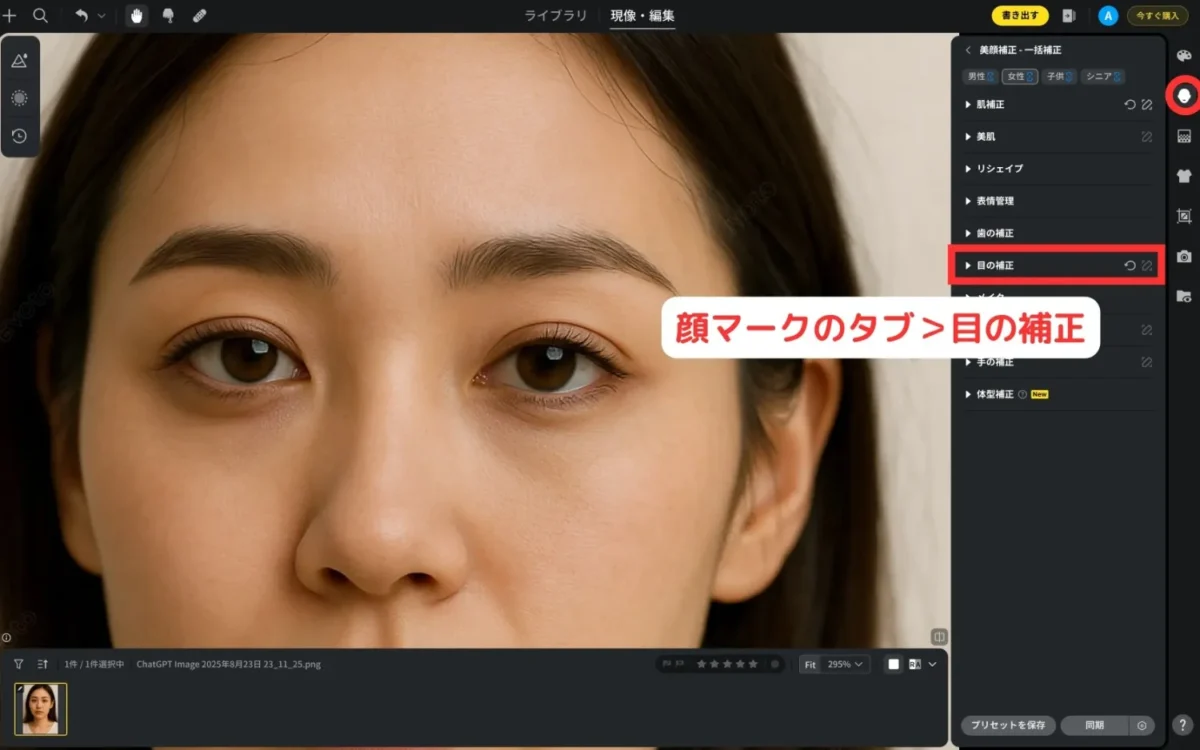Screen dimensions: 1200x750
Task: Toggle 肌補正 effect off icon
Action: point(1147,104)
